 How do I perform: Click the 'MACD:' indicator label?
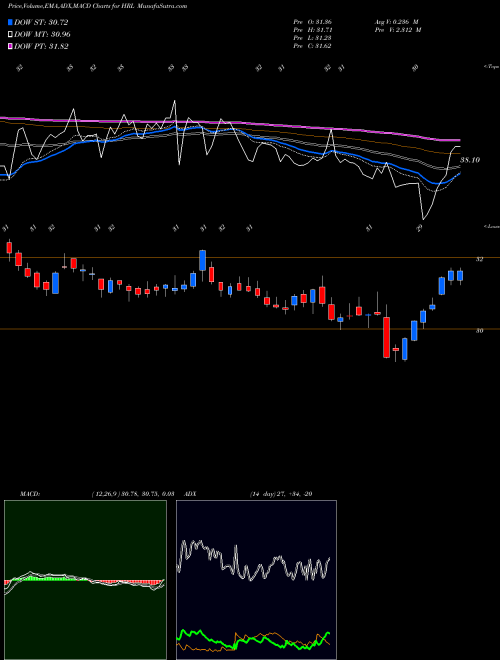click(x=30, y=494)
